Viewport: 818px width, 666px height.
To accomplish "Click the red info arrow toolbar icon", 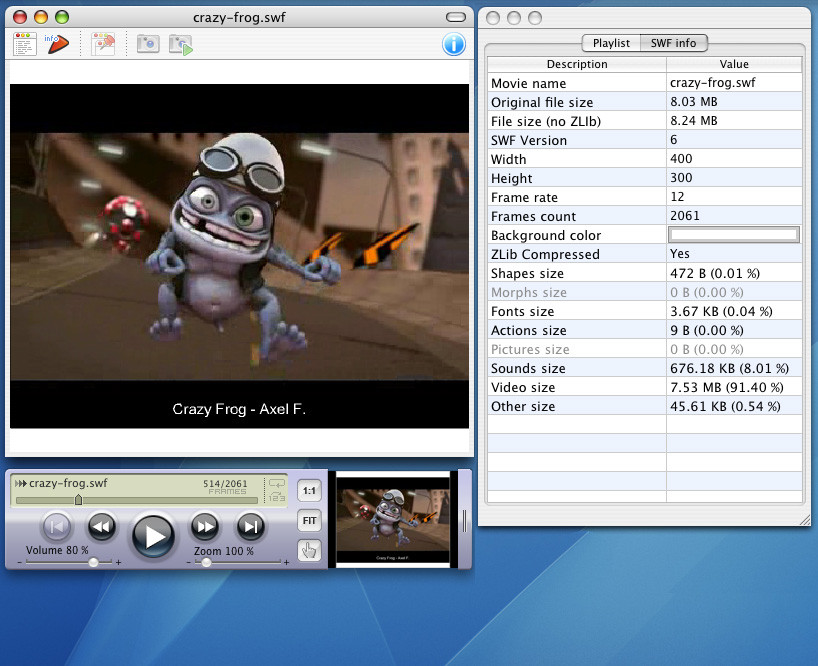I will pos(58,42).
